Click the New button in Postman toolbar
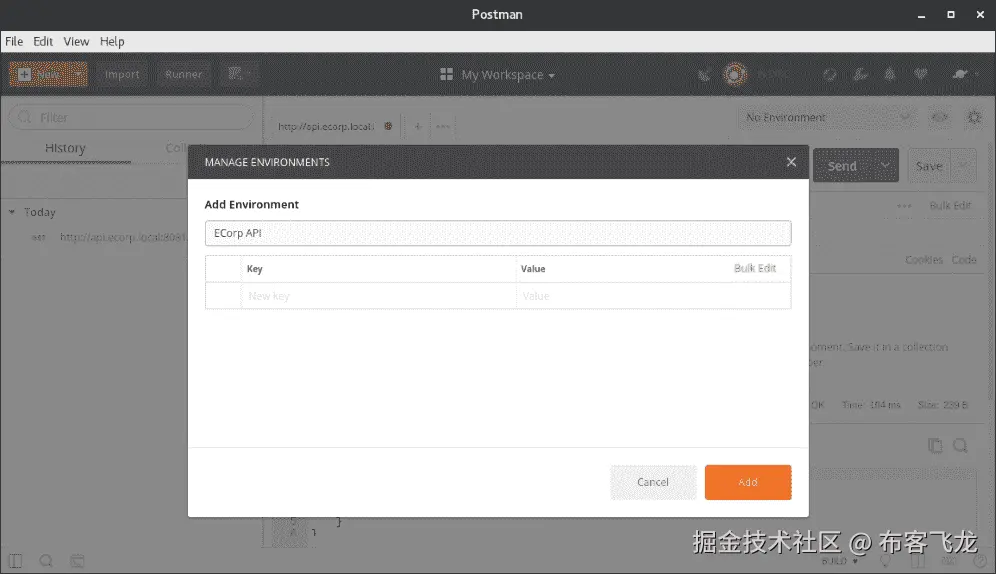Viewport: 996px width, 574px height. pos(39,74)
